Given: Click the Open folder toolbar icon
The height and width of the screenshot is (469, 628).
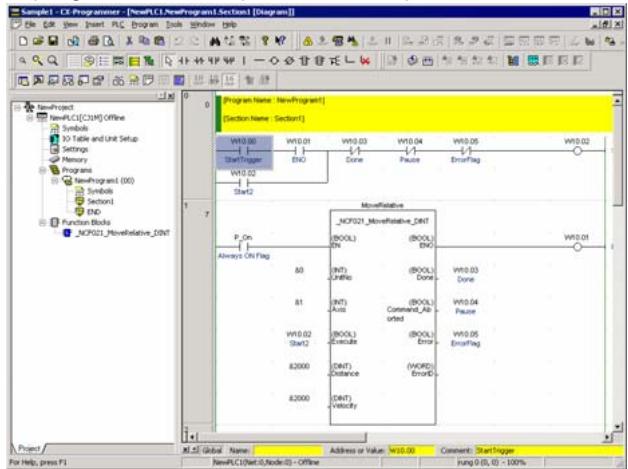Looking at the screenshot, I should 38,41.
